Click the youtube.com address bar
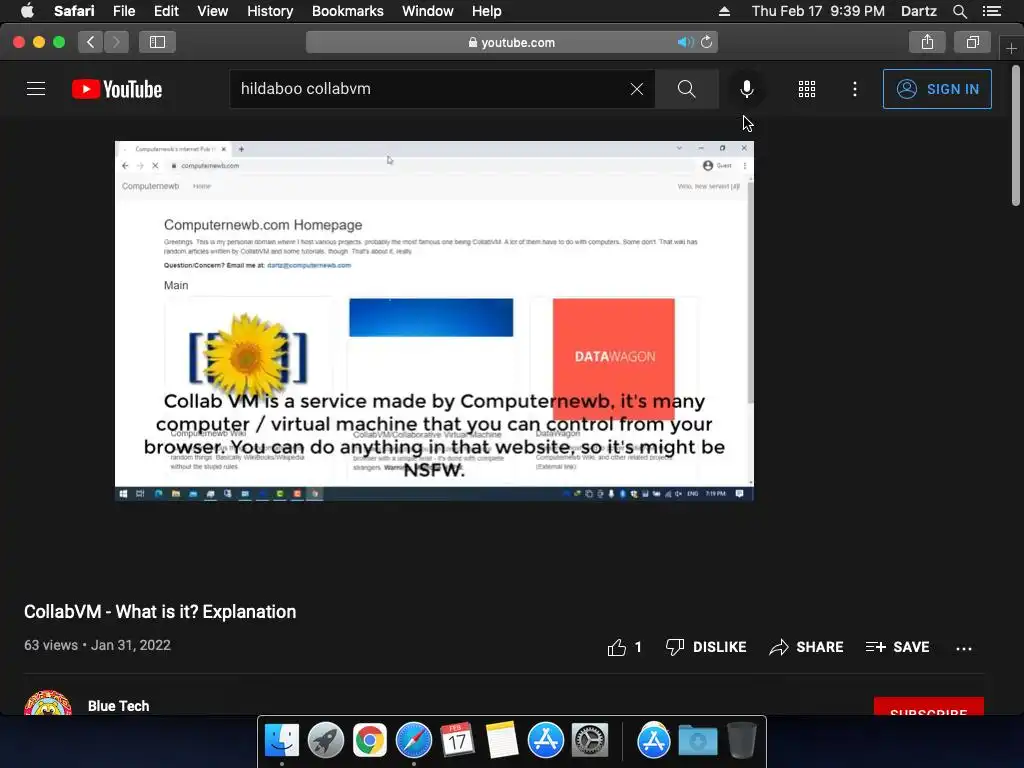1024x768 pixels. pyautogui.click(x=511, y=42)
